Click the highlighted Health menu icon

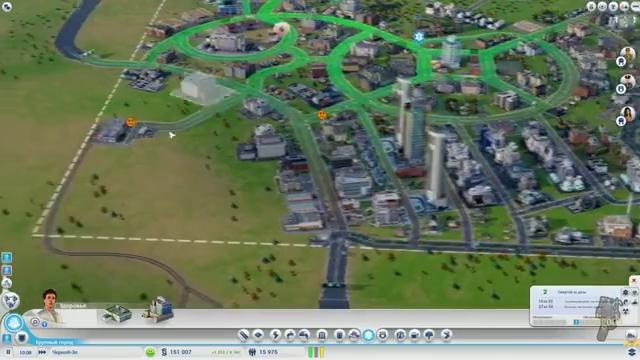[x=368, y=335]
